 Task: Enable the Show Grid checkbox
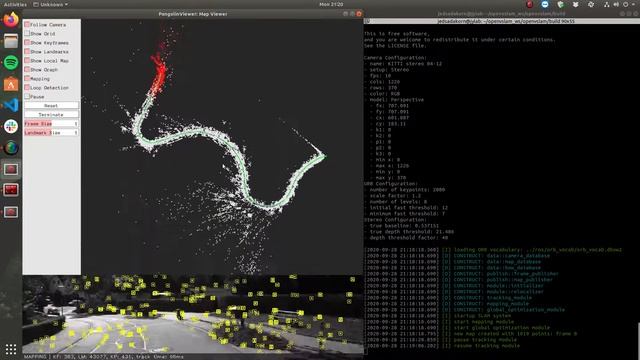coord(27,33)
